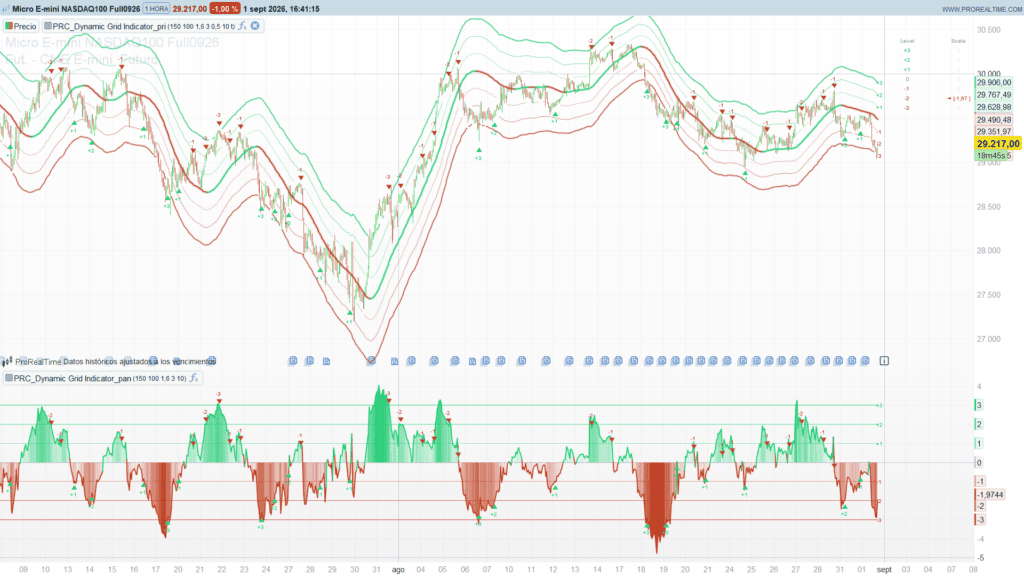1024x576 pixels.
Task: Click the info icon ending the event row
Action: [x=884, y=360]
